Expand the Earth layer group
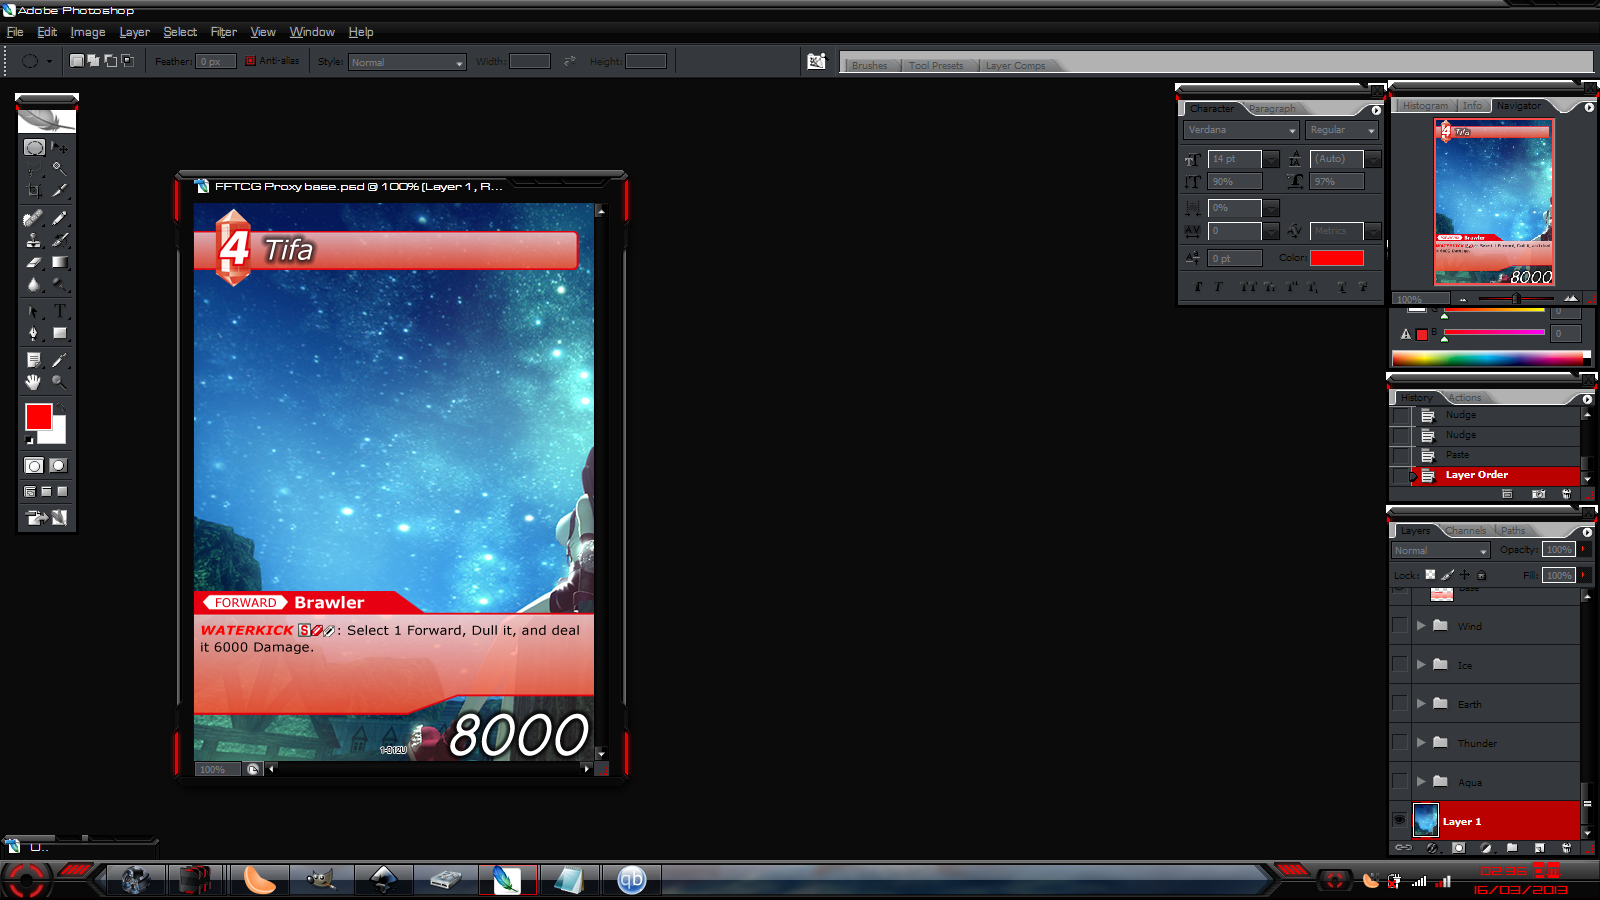The width and height of the screenshot is (1600, 900). coord(1421,703)
